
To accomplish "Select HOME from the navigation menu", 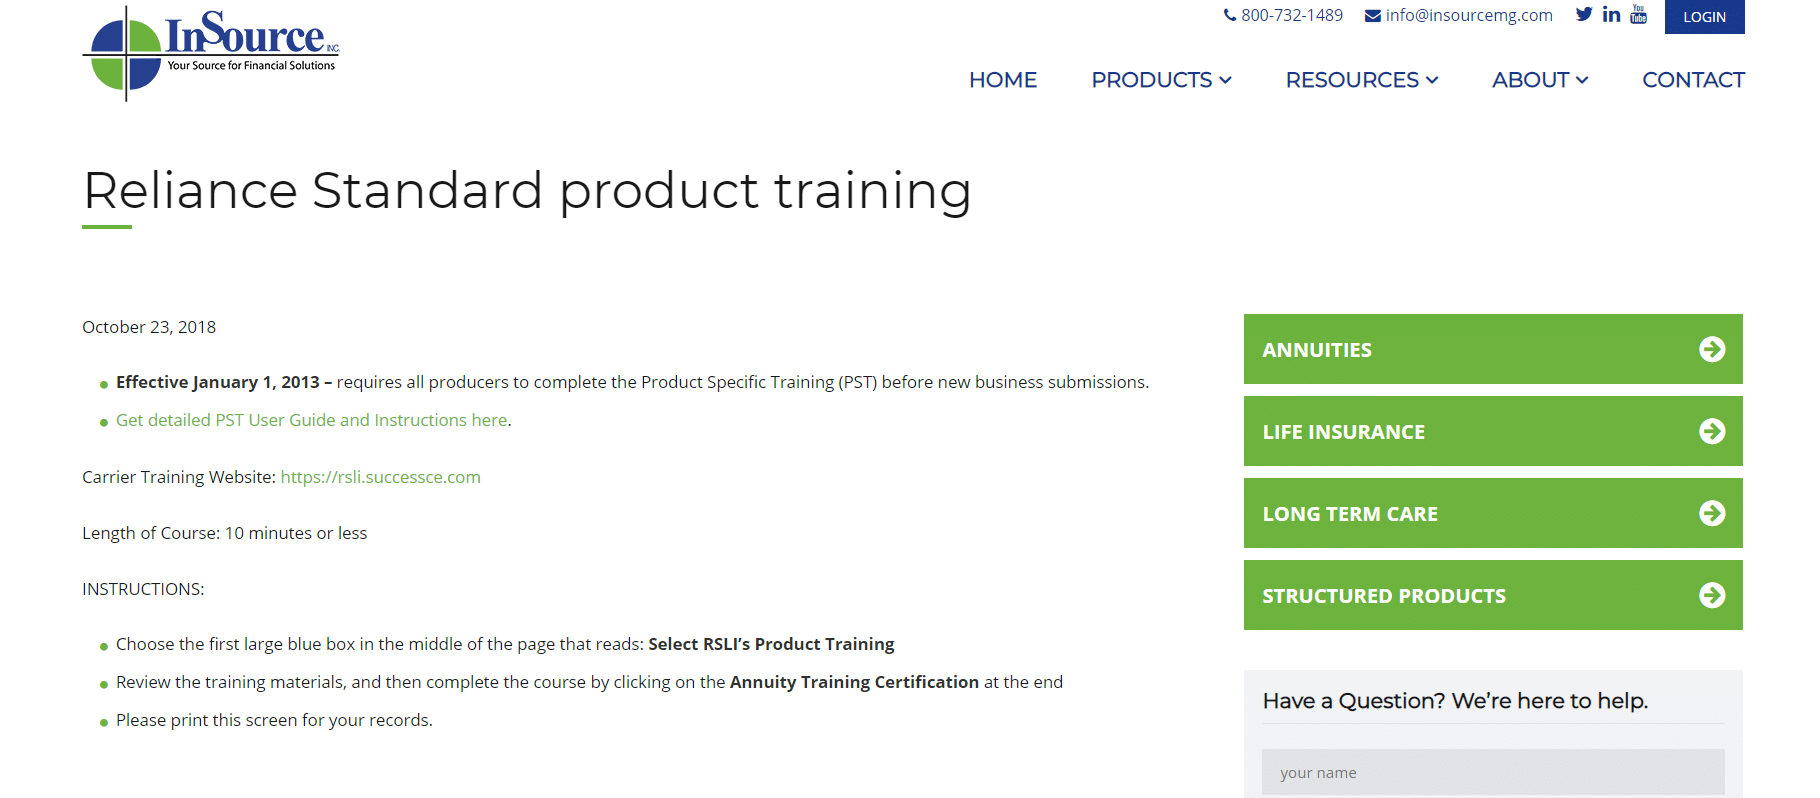I will point(1003,80).
